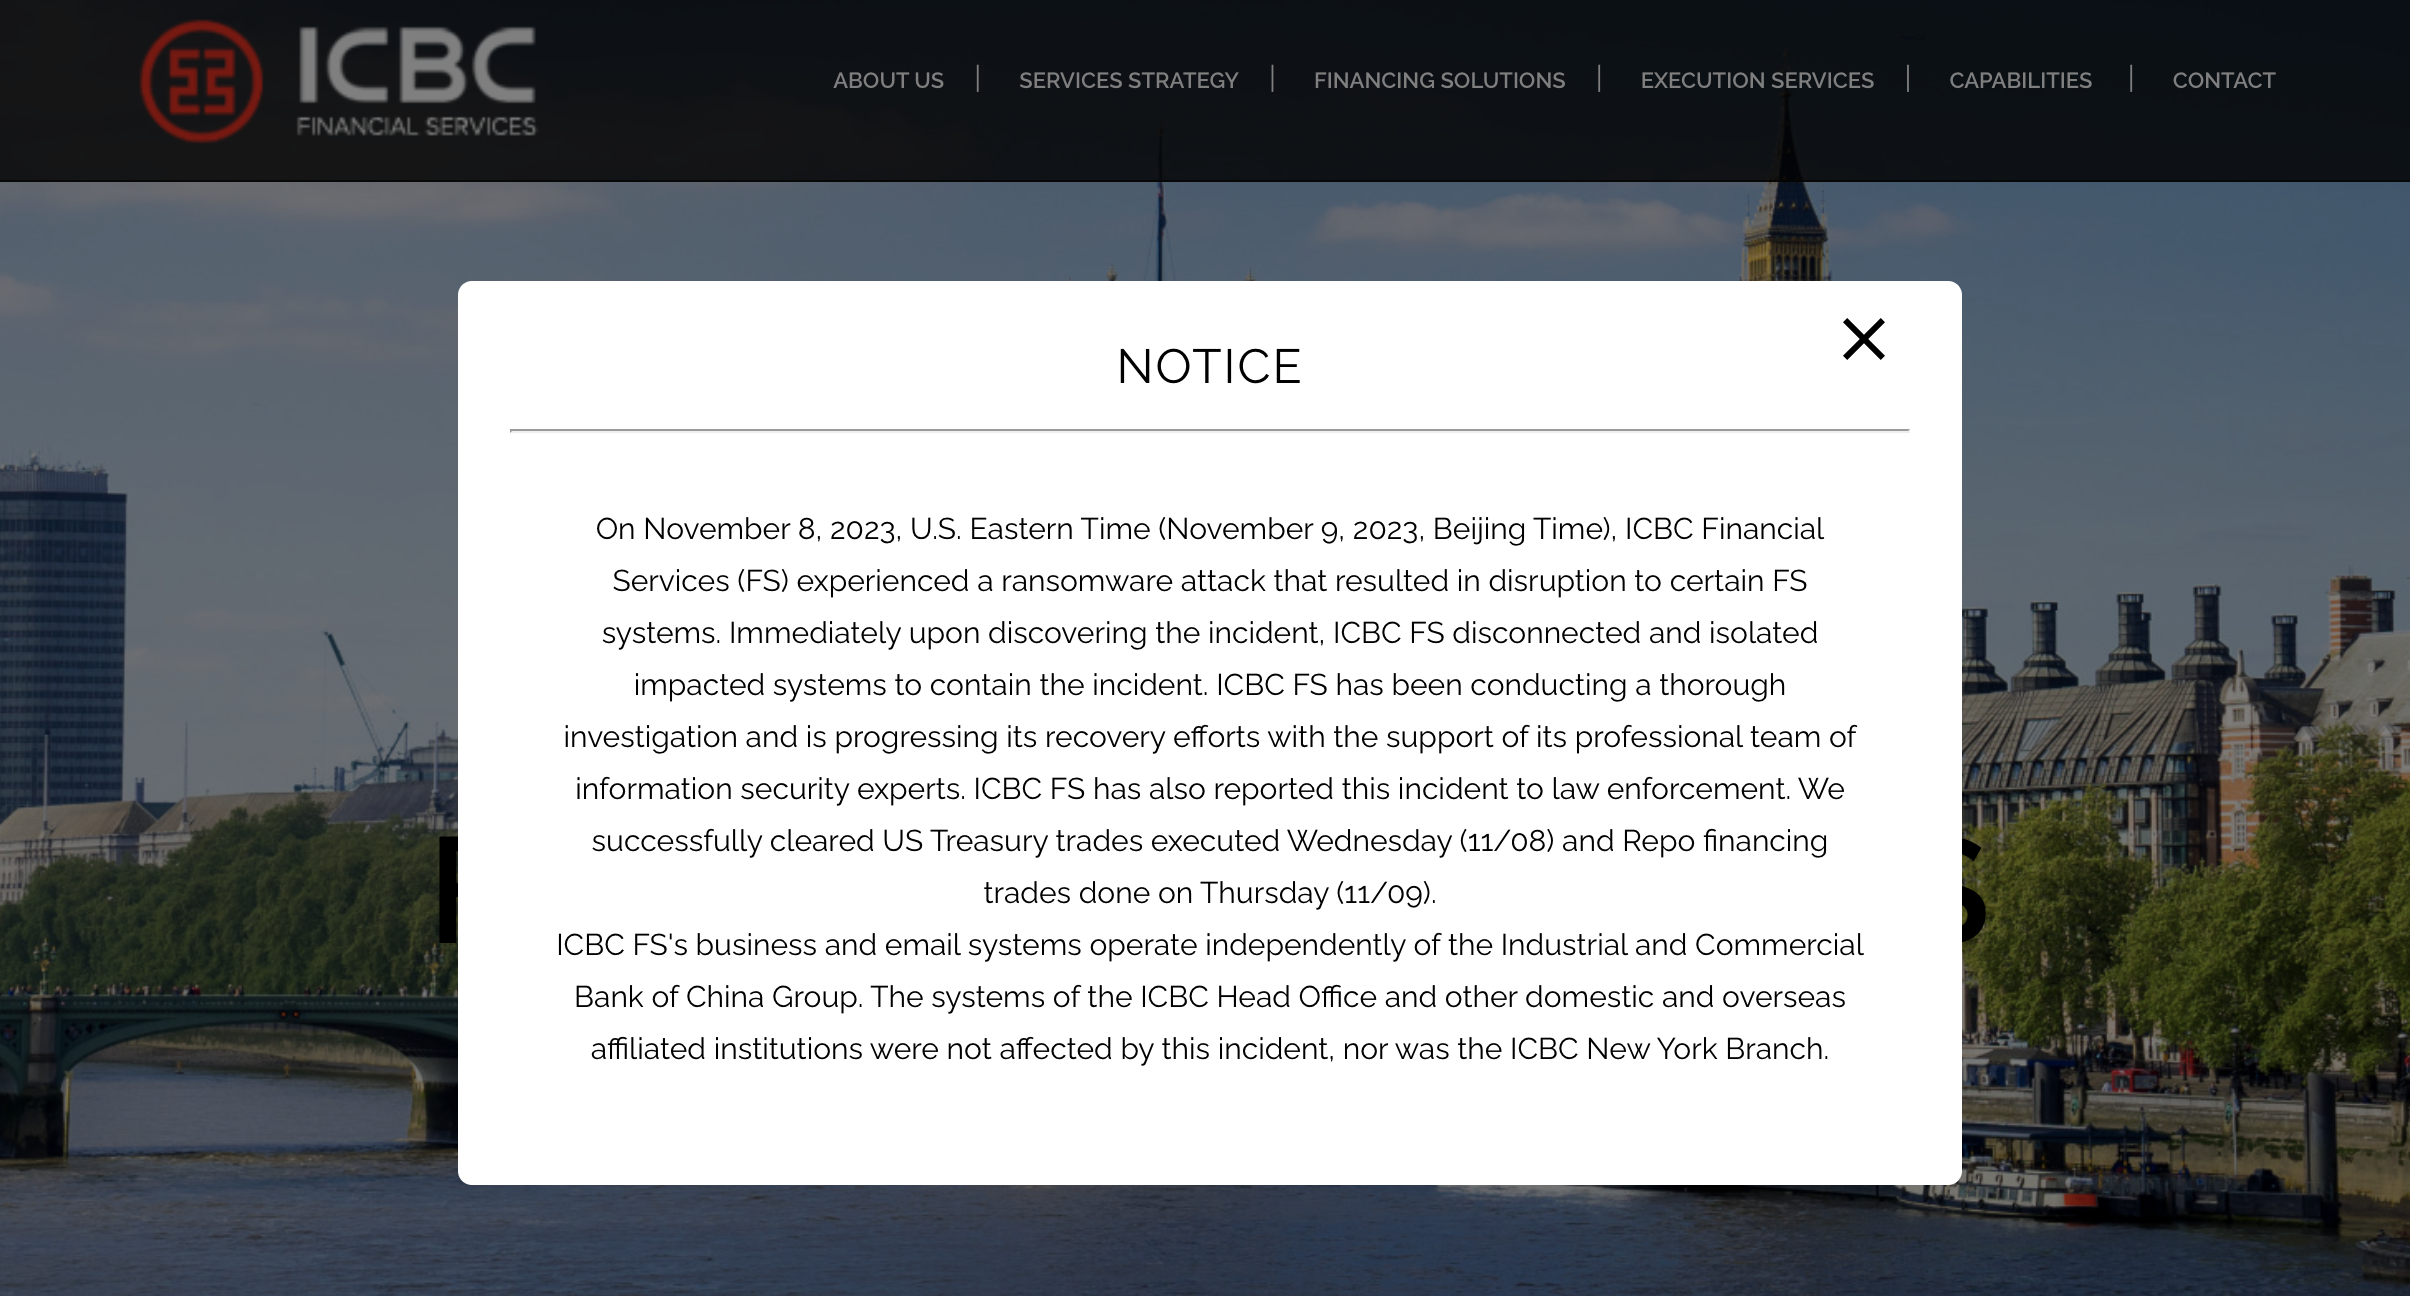Click the paragraph mentioning ICBC New York Branch
Viewport: 2410px width, 1296px height.
(x=1209, y=997)
